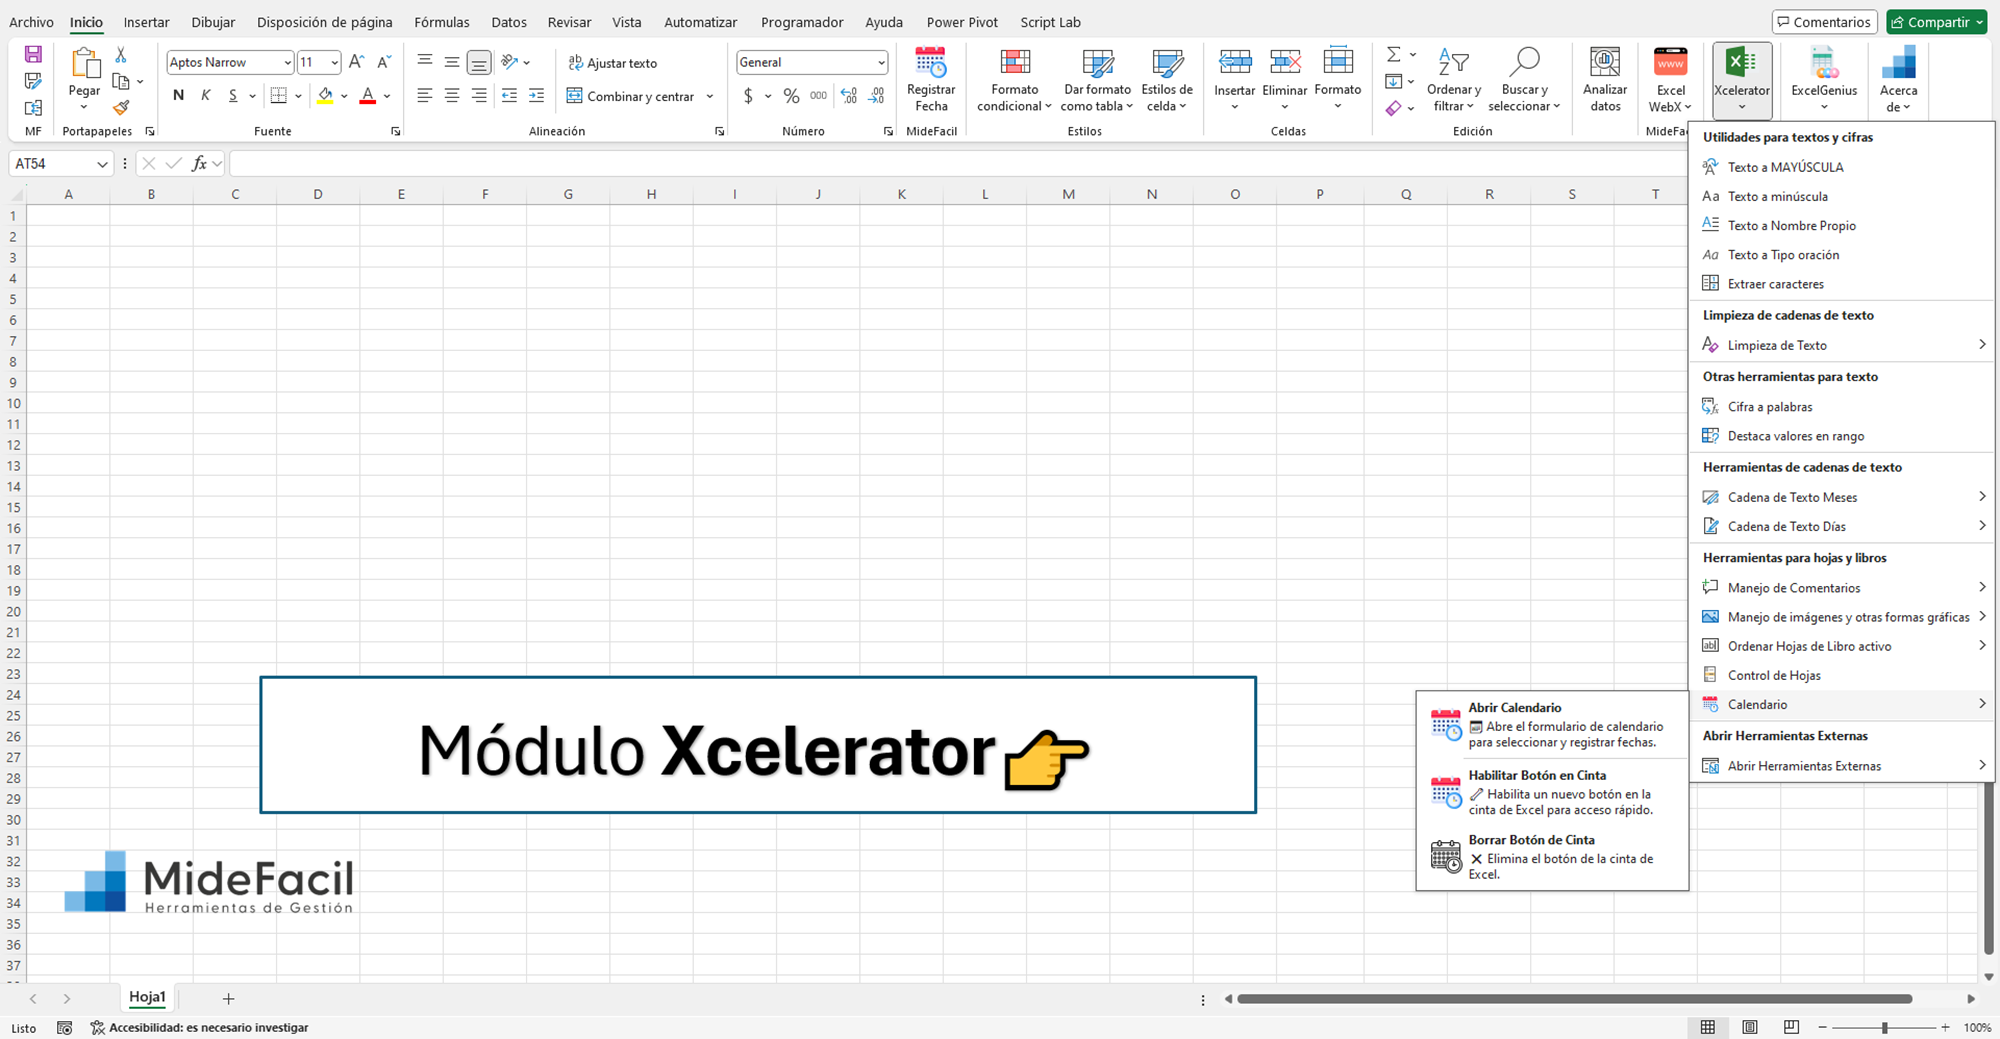2000x1039 pixels.
Task: Click Habilitar Botón en Cinta option
Action: [x=1552, y=792]
